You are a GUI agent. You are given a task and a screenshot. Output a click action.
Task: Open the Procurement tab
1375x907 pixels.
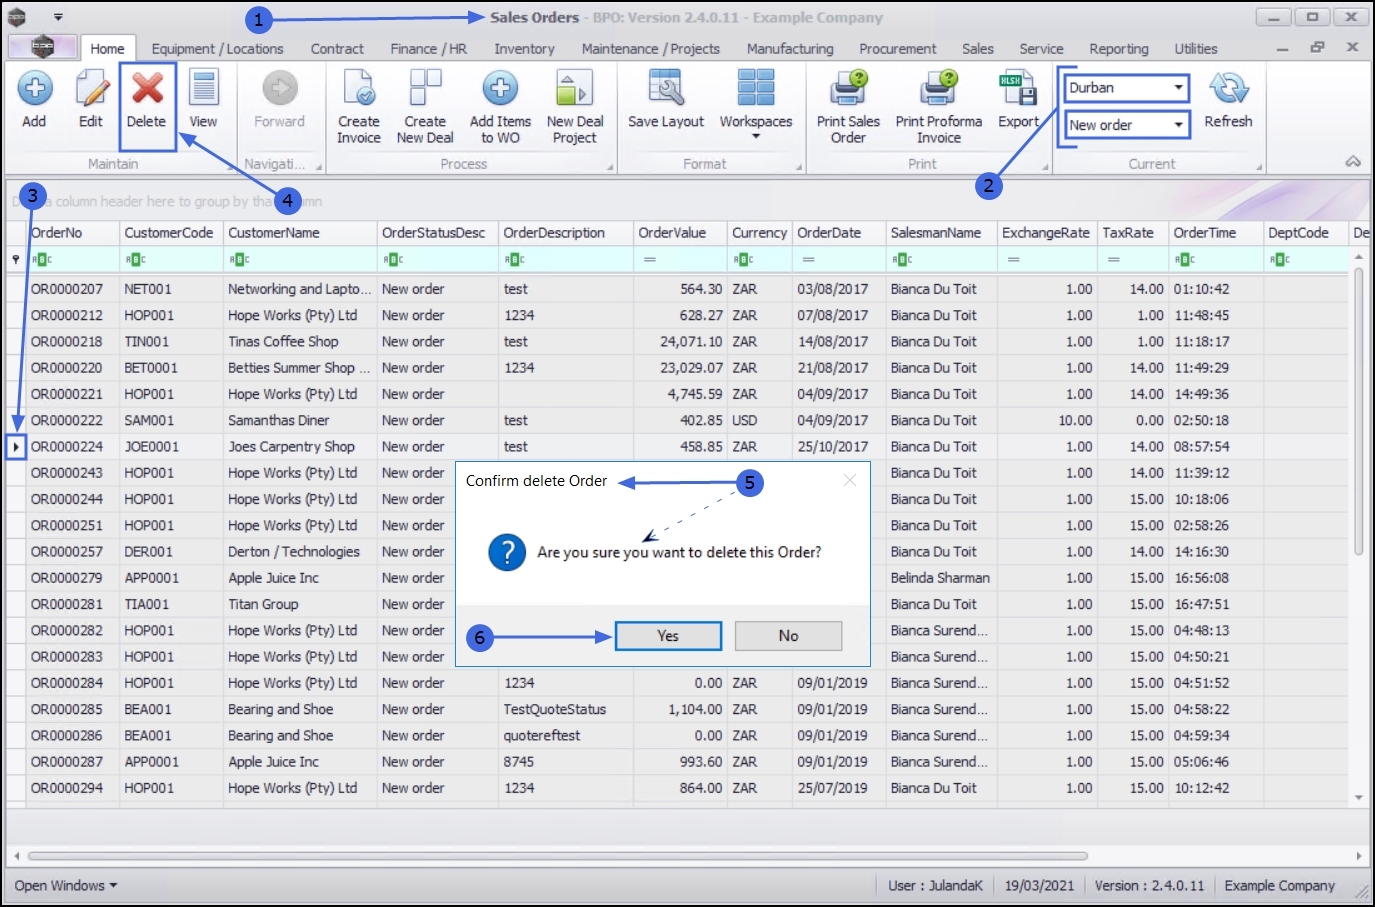tap(897, 48)
